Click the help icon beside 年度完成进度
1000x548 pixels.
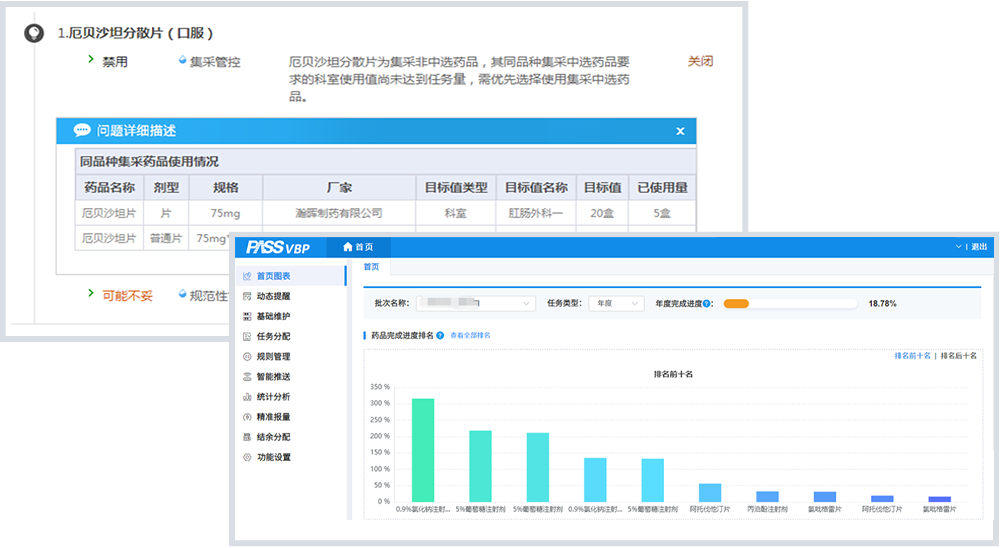708,303
